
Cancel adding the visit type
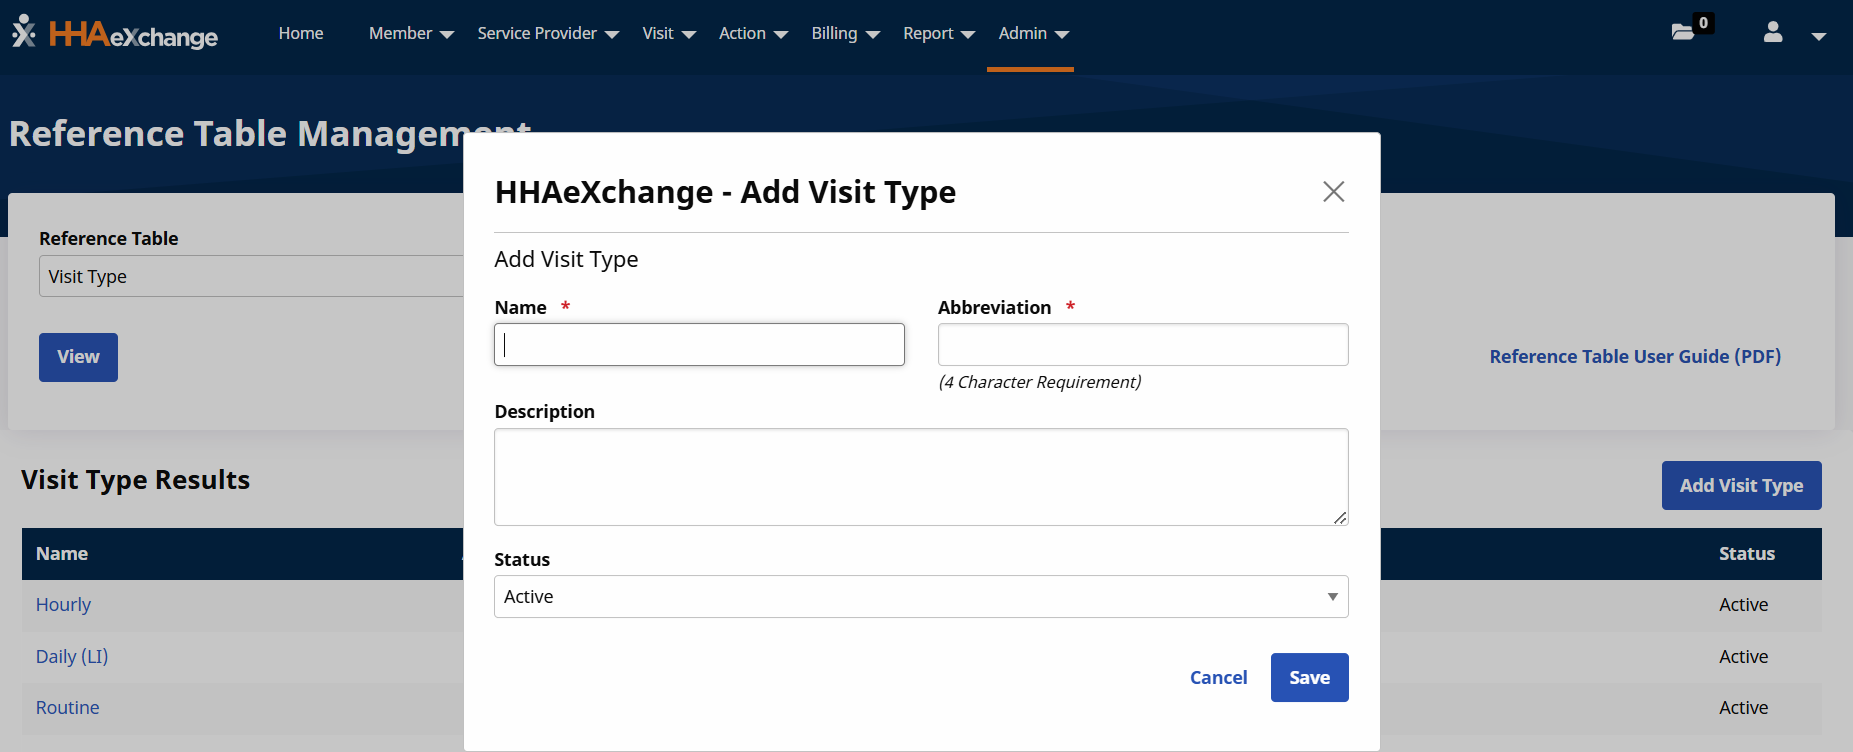[x=1218, y=678]
